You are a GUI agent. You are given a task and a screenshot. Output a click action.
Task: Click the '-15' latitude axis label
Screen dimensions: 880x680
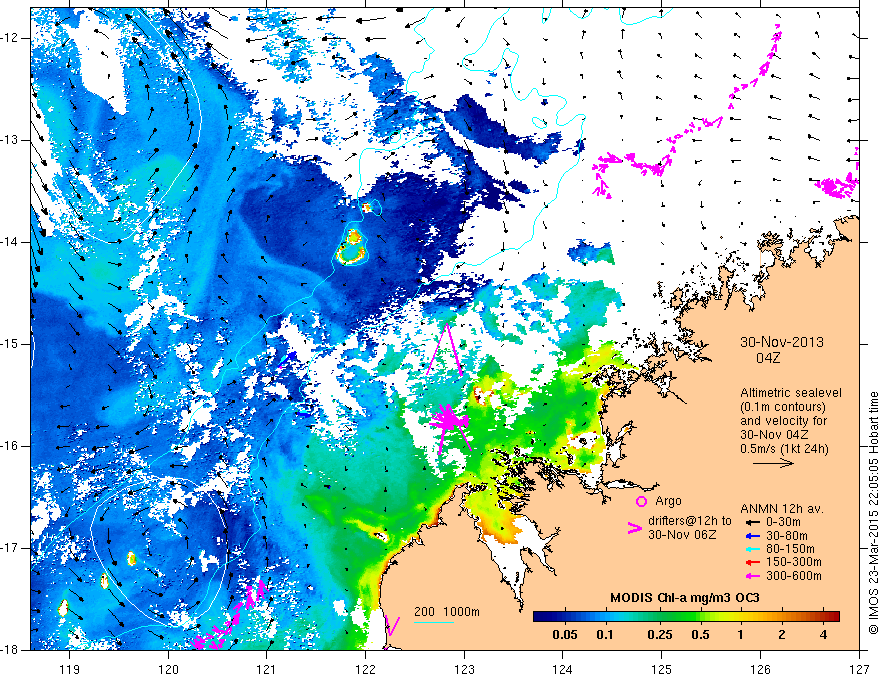coord(10,344)
